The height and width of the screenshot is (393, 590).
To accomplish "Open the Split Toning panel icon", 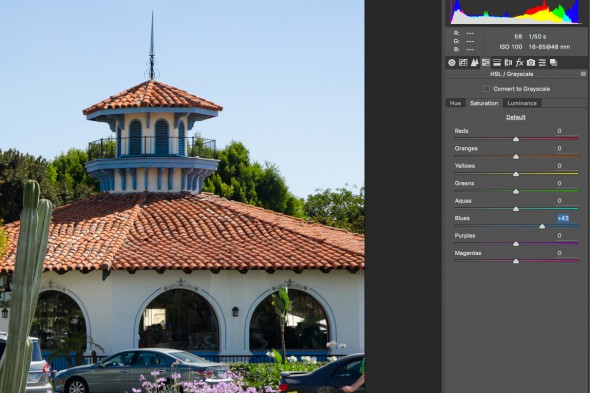I will click(x=497, y=62).
